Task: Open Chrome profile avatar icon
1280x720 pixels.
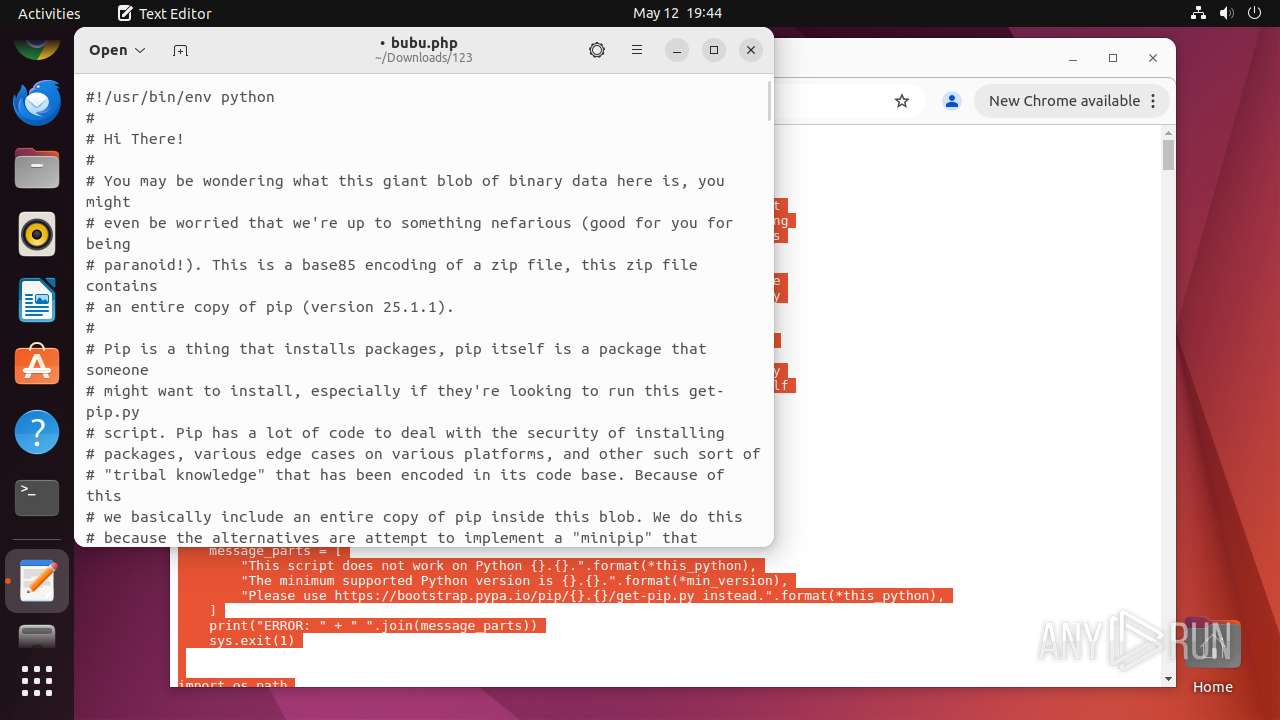Action: click(952, 101)
